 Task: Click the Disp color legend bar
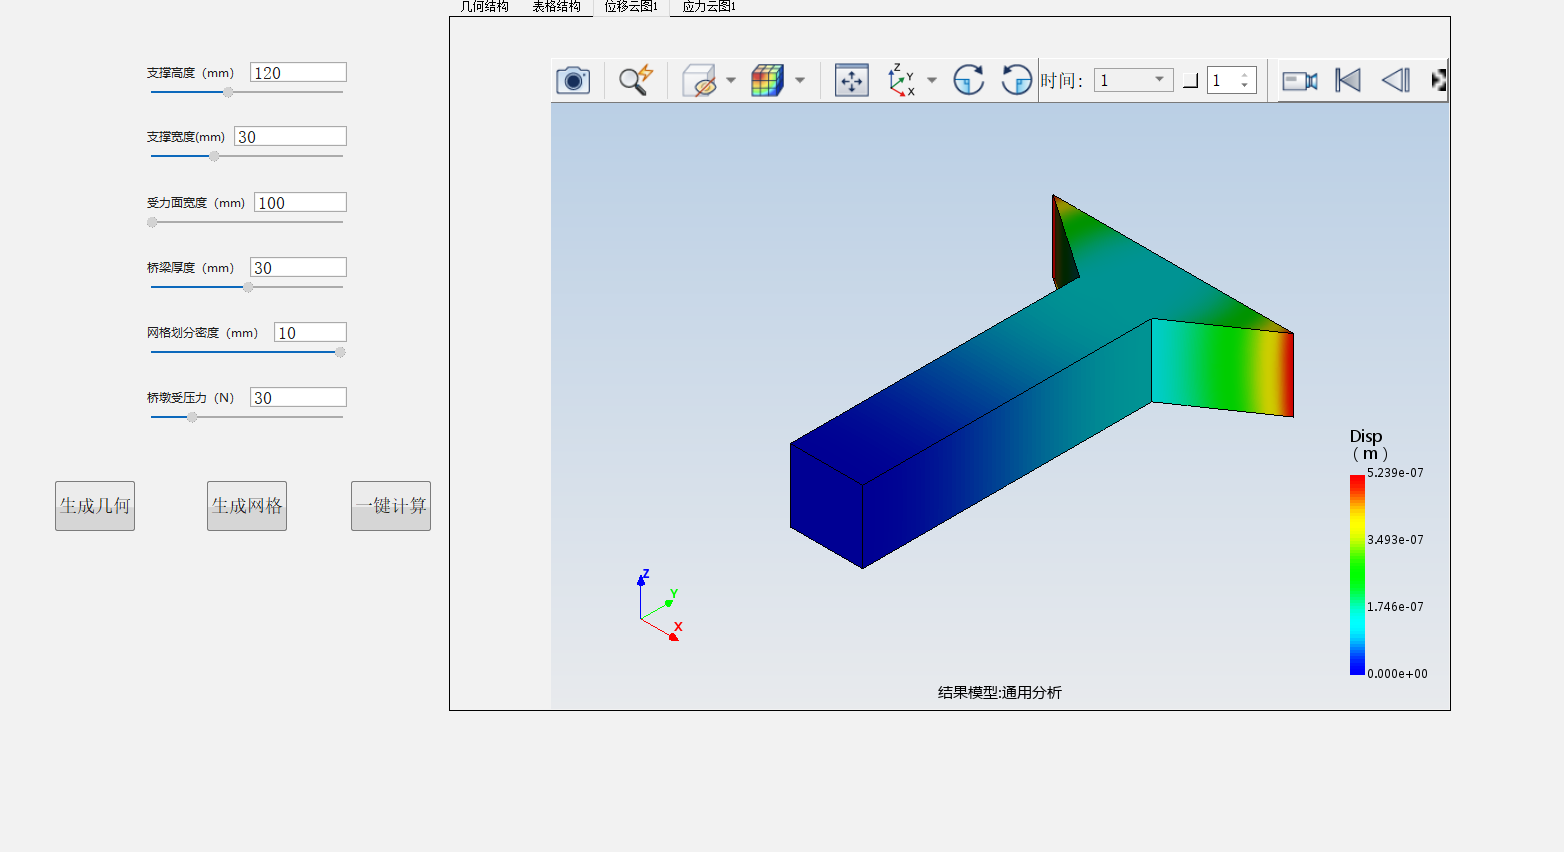(1357, 575)
